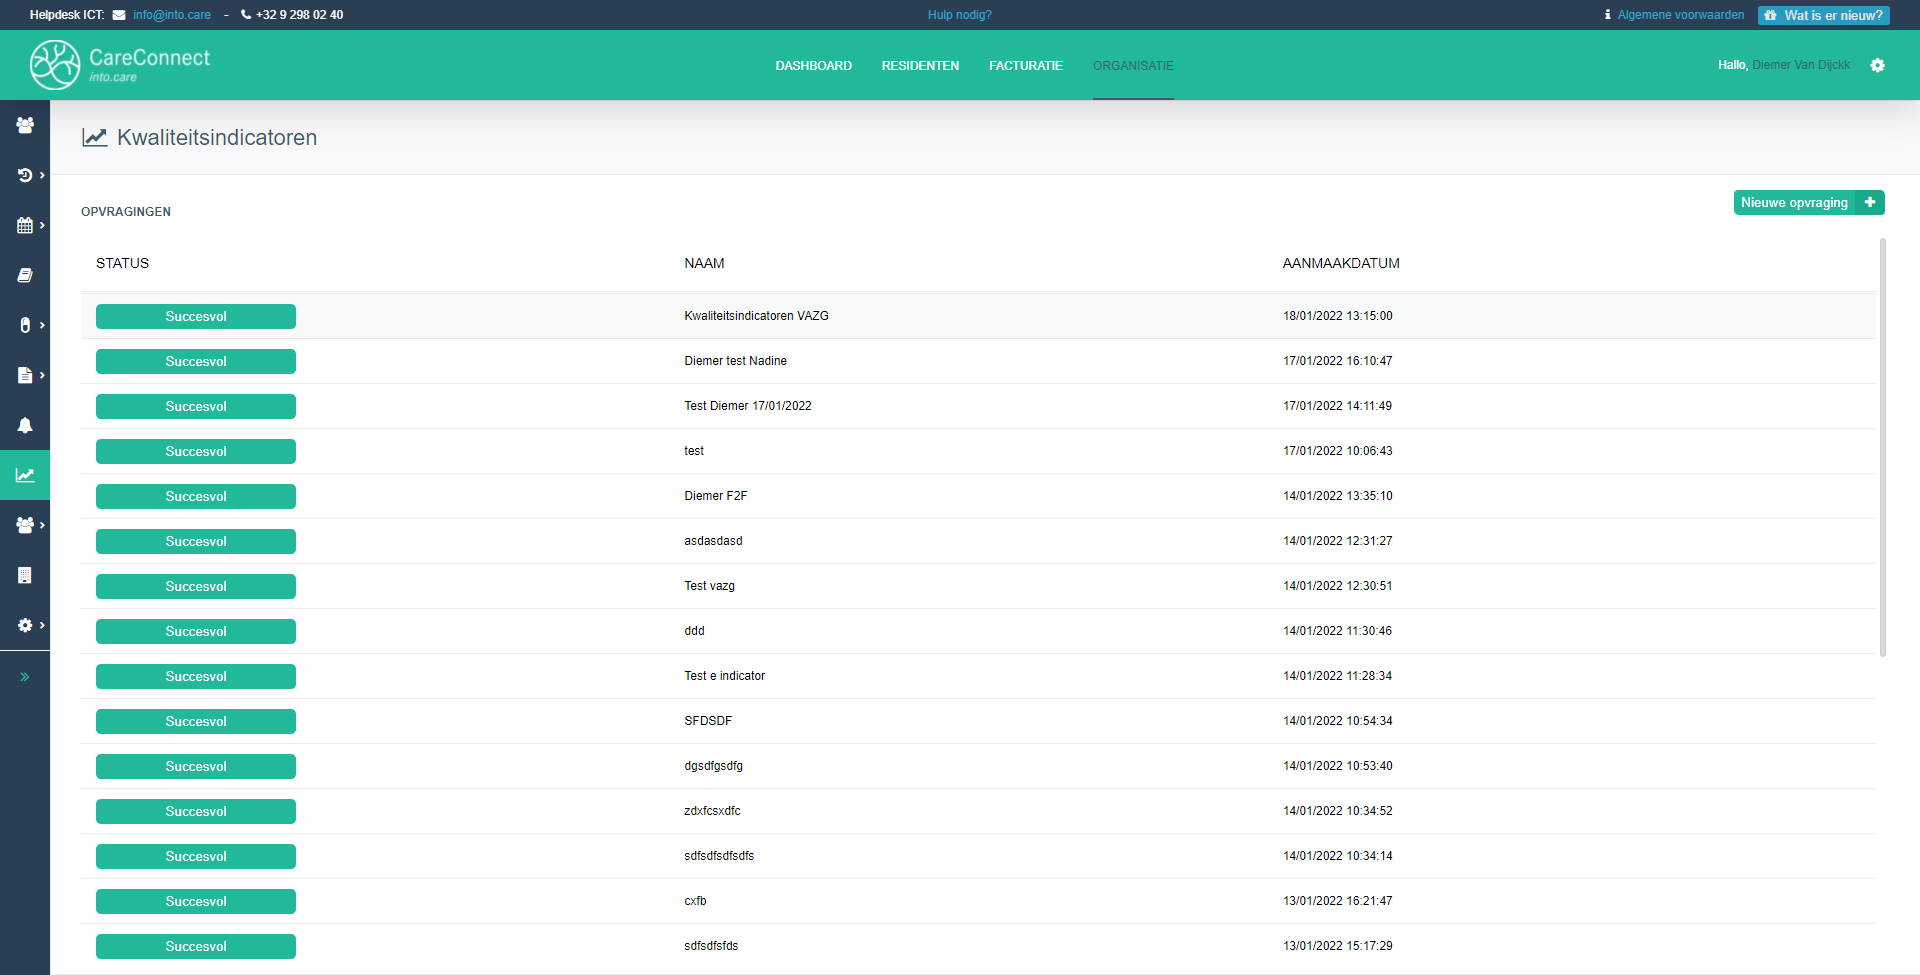Open the staff group icon with arrow
The width and height of the screenshot is (1920, 975).
click(25, 525)
